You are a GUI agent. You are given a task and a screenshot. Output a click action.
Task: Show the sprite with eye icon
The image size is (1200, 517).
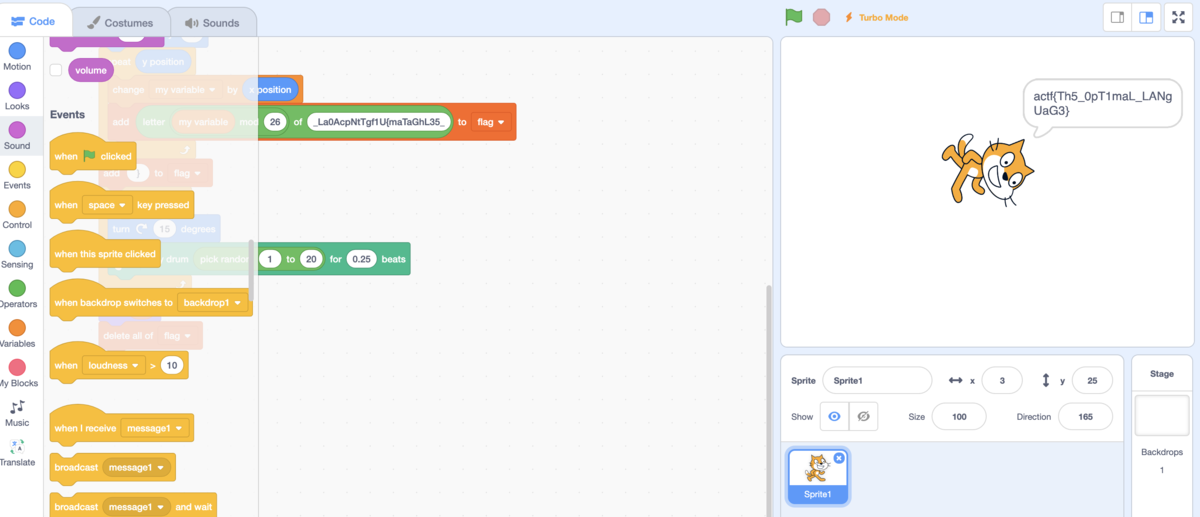click(x=834, y=416)
